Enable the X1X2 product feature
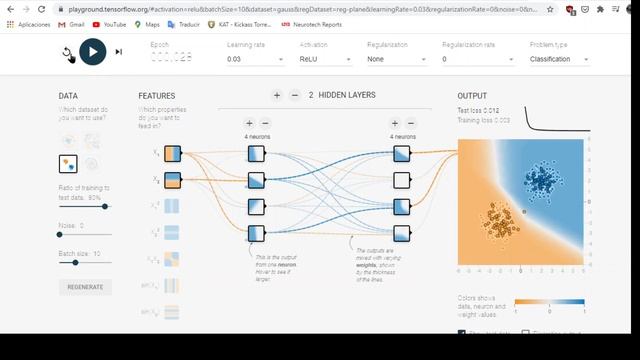640x360 pixels. [x=172, y=260]
